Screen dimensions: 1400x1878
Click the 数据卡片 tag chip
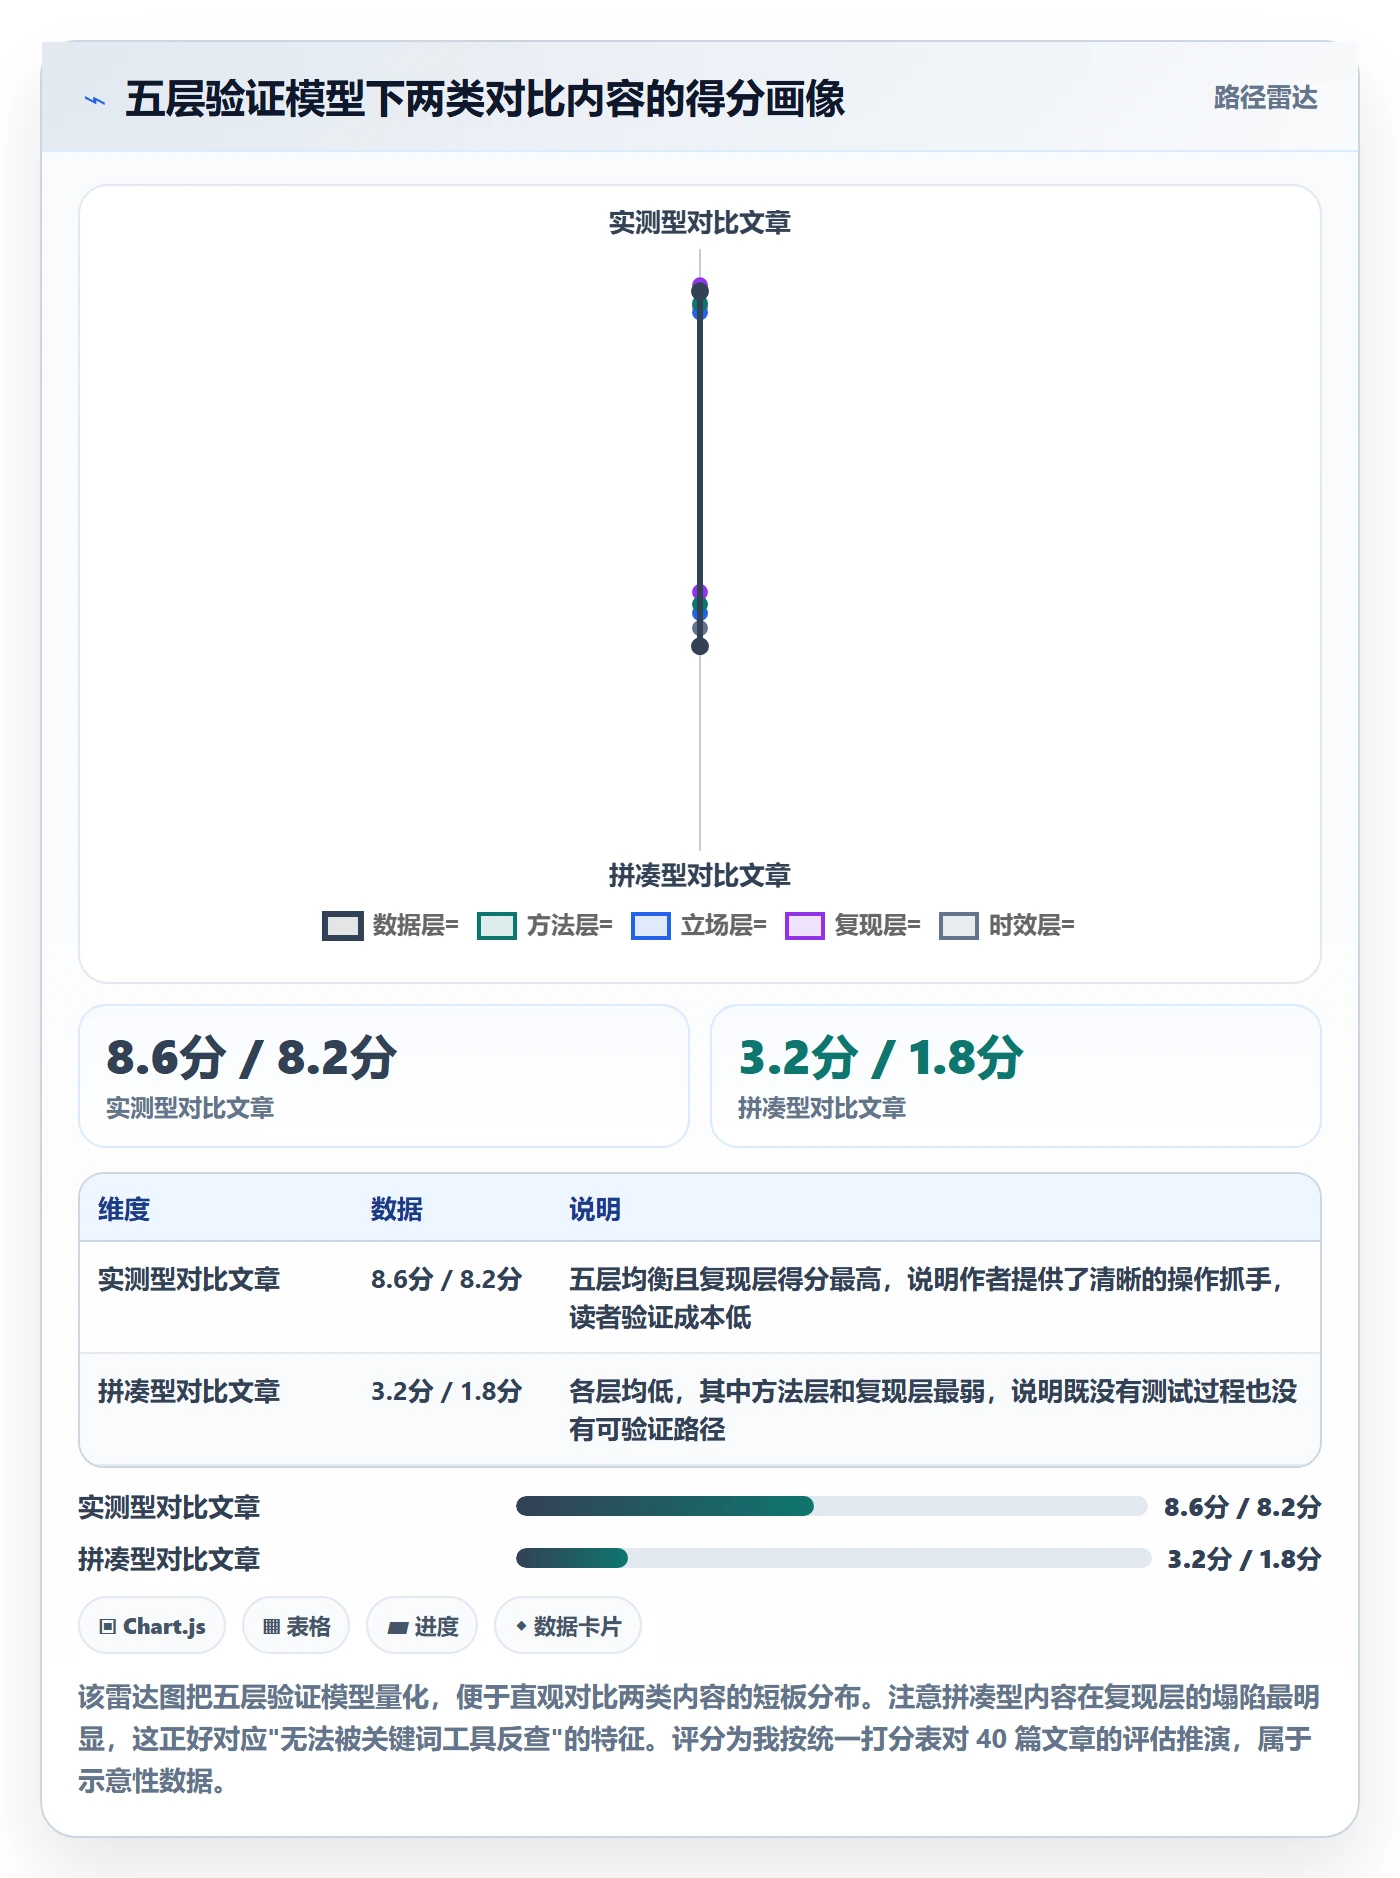coord(568,1626)
